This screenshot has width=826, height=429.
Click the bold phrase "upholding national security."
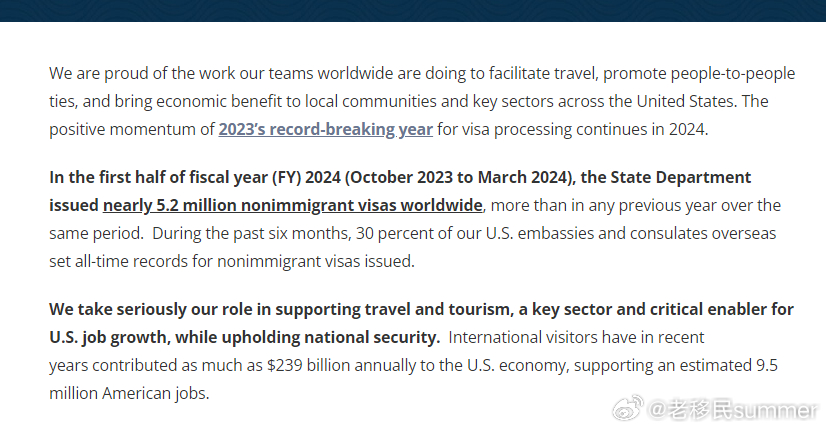331,337
